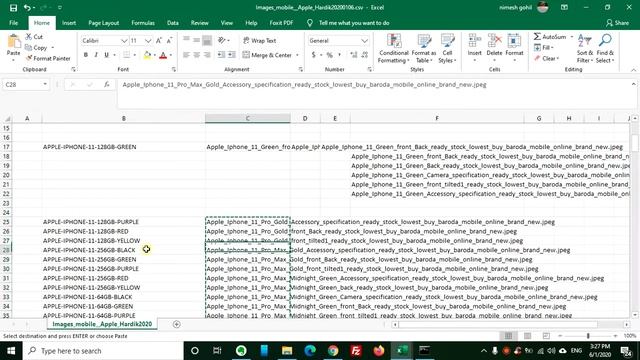
Task: Open Format as Table gallery
Action: [x=424, y=49]
